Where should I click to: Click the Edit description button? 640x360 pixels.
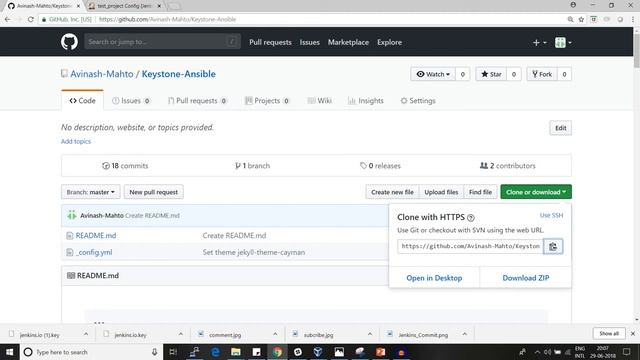coord(560,128)
